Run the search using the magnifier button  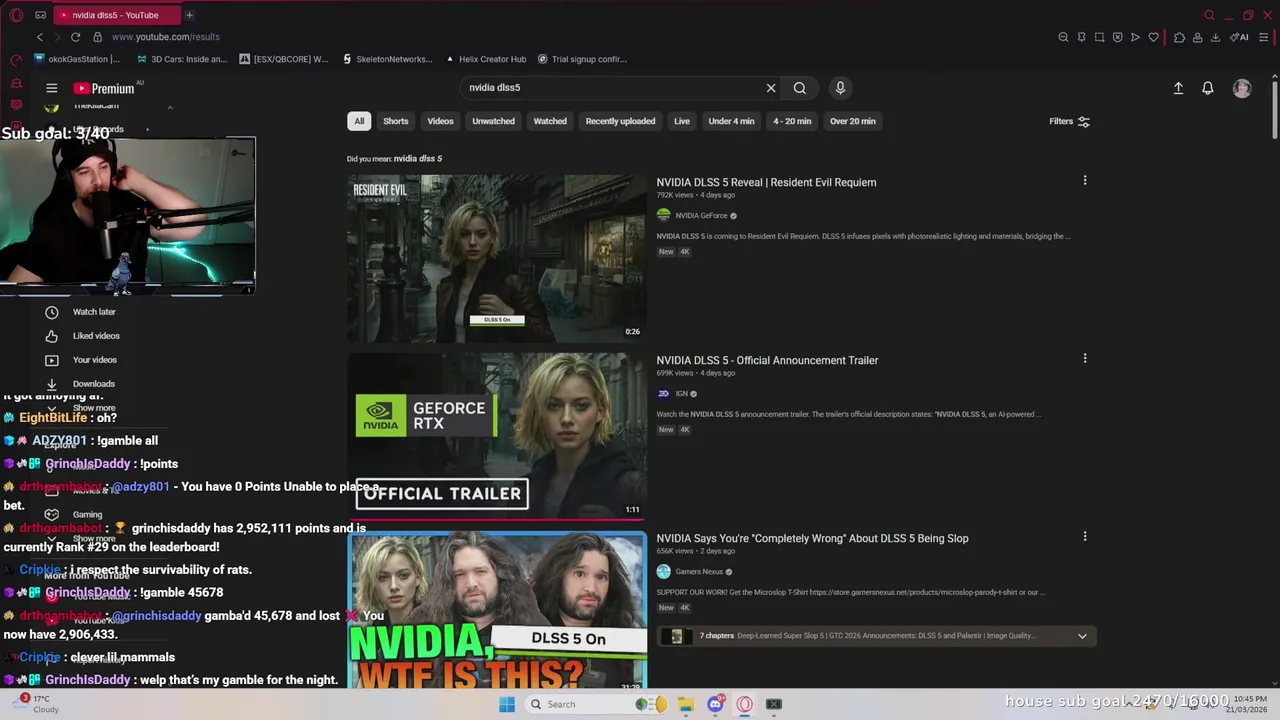coord(800,88)
